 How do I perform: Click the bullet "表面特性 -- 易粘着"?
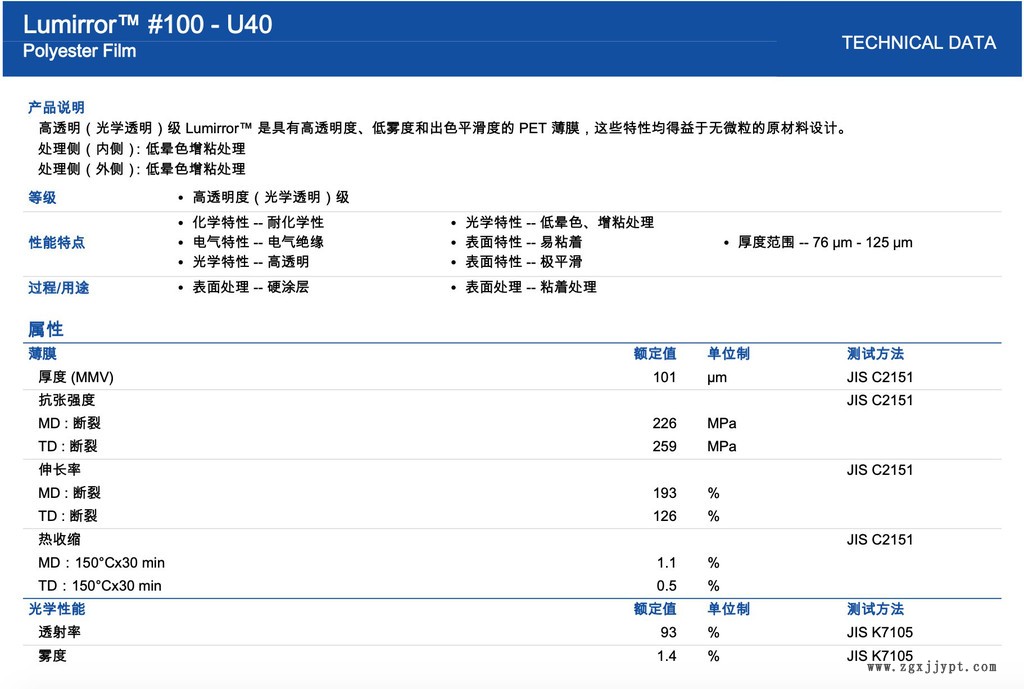(524, 242)
